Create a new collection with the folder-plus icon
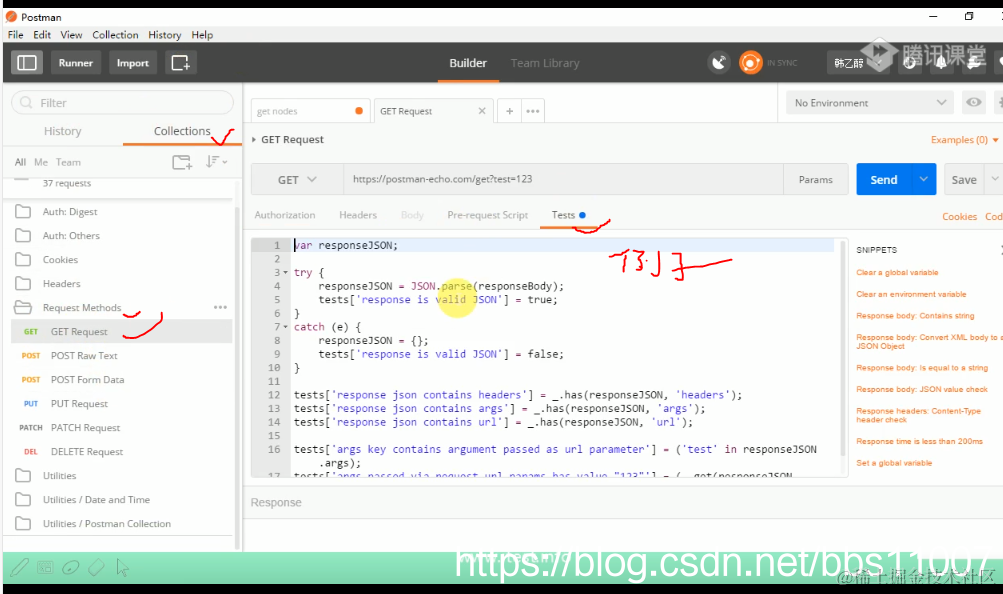This screenshot has width=1003, height=594. [x=182, y=162]
